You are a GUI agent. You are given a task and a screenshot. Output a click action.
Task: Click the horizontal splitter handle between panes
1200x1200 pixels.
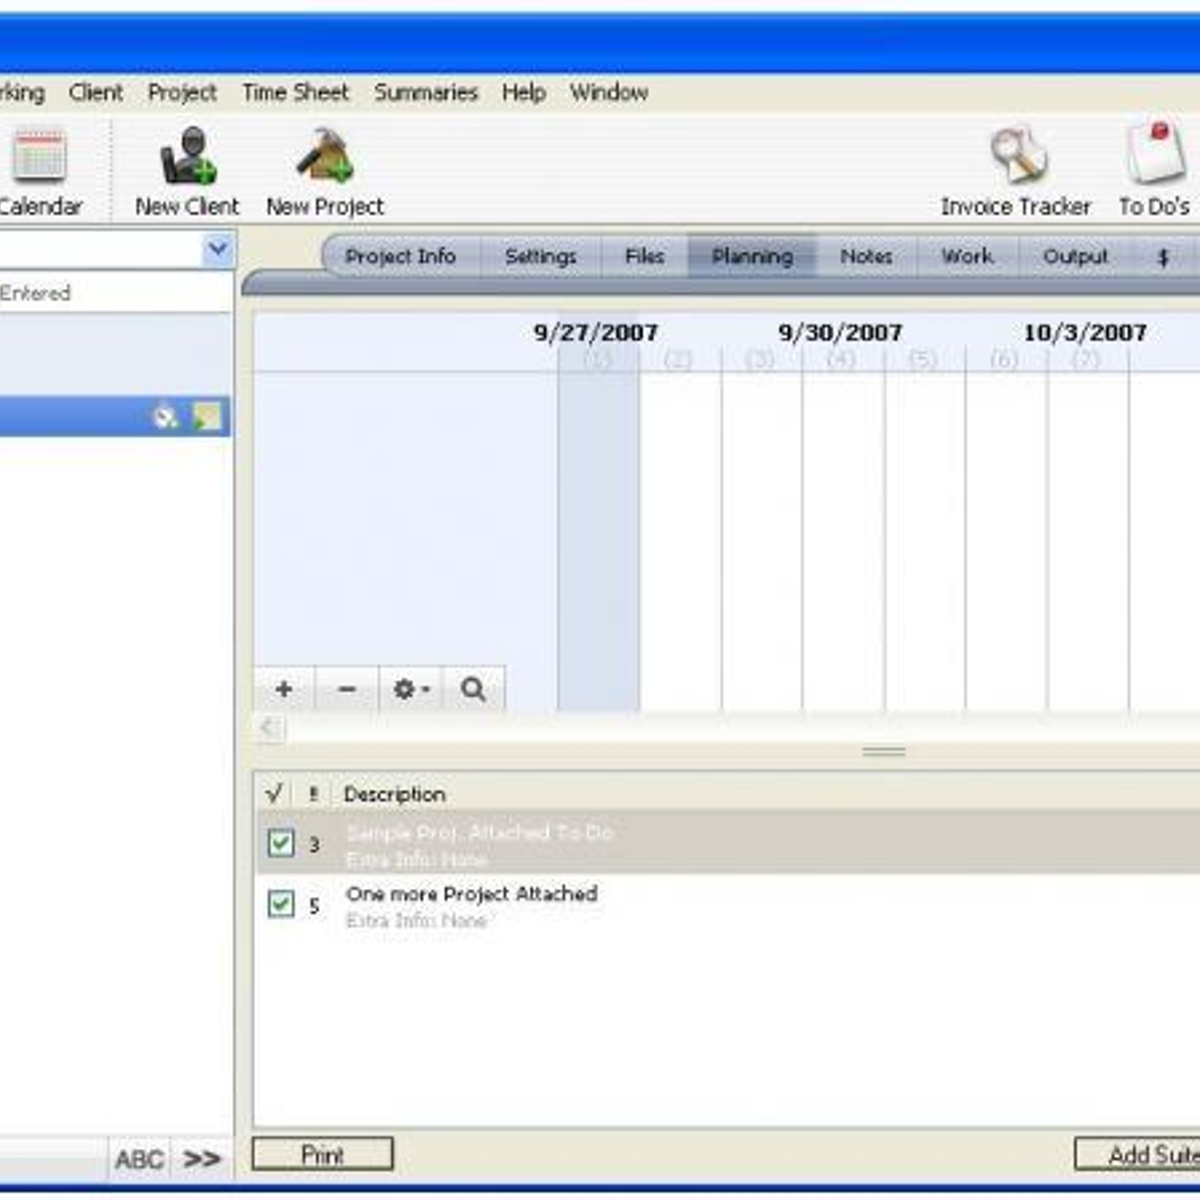click(884, 751)
